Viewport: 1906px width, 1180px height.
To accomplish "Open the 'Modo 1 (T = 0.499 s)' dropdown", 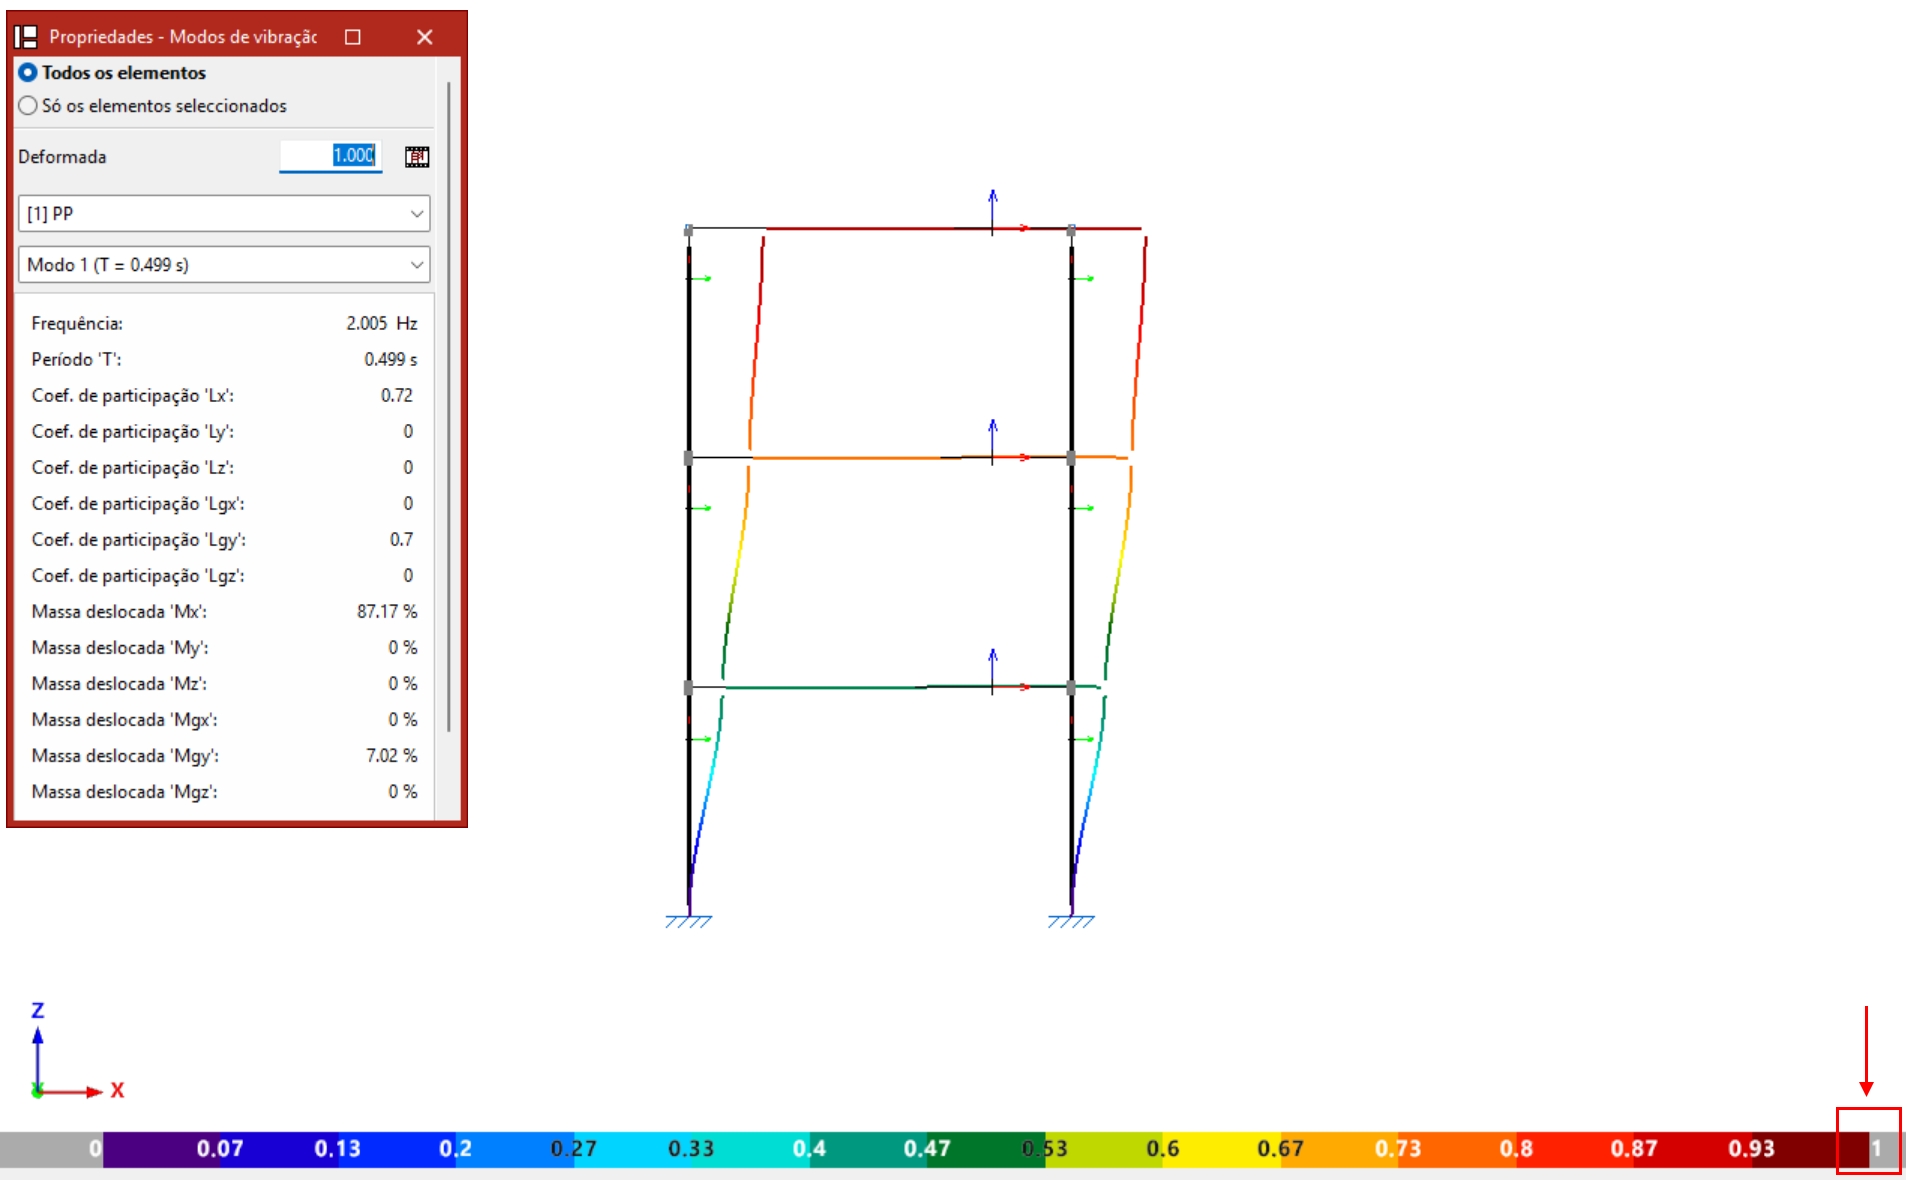I will pos(224,265).
